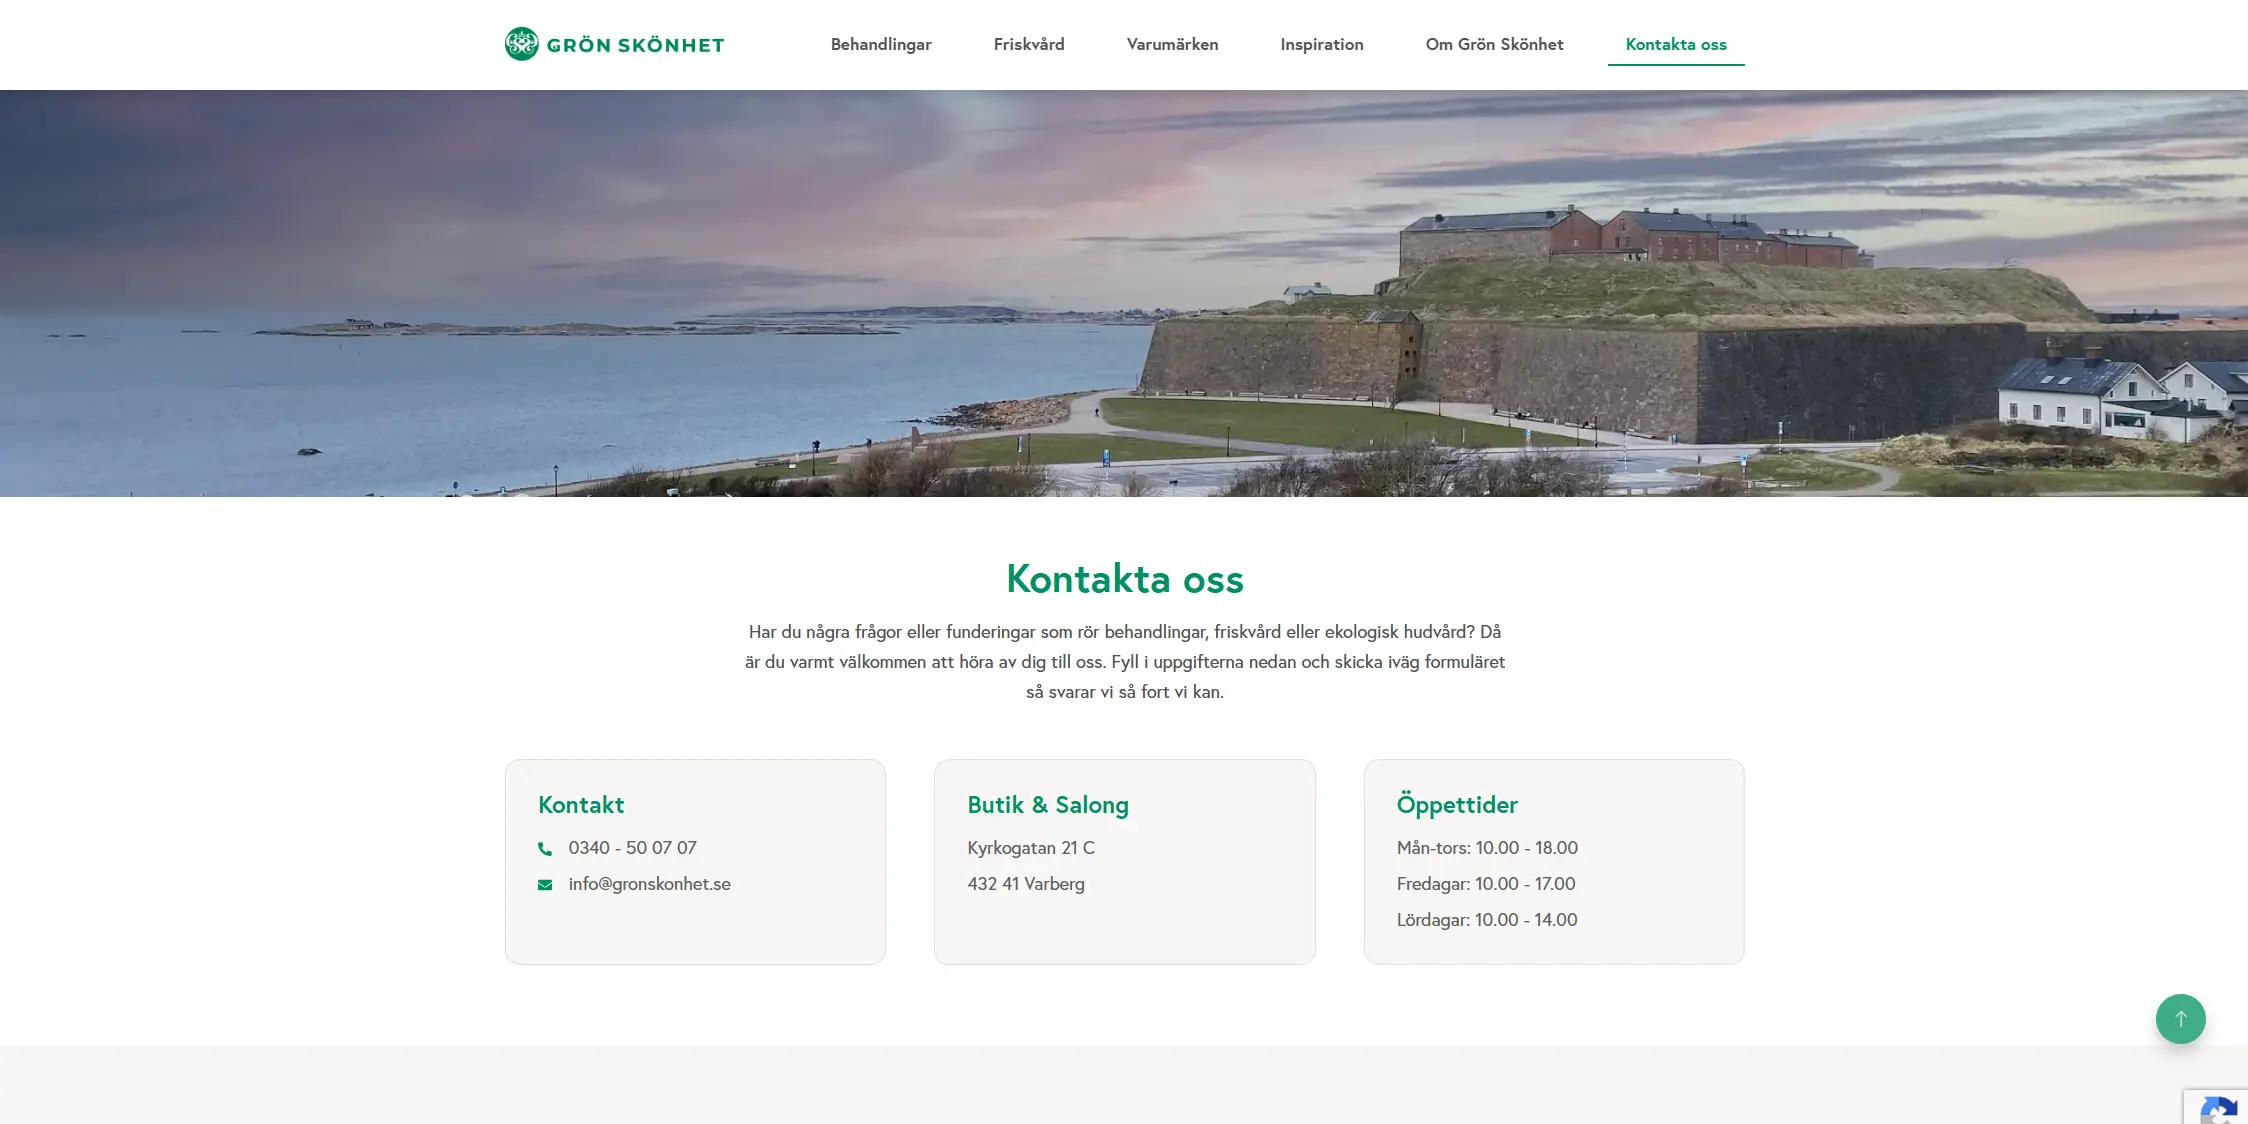This screenshot has width=2248, height=1124.
Task: Click the Kontakt card heading
Action: point(581,805)
